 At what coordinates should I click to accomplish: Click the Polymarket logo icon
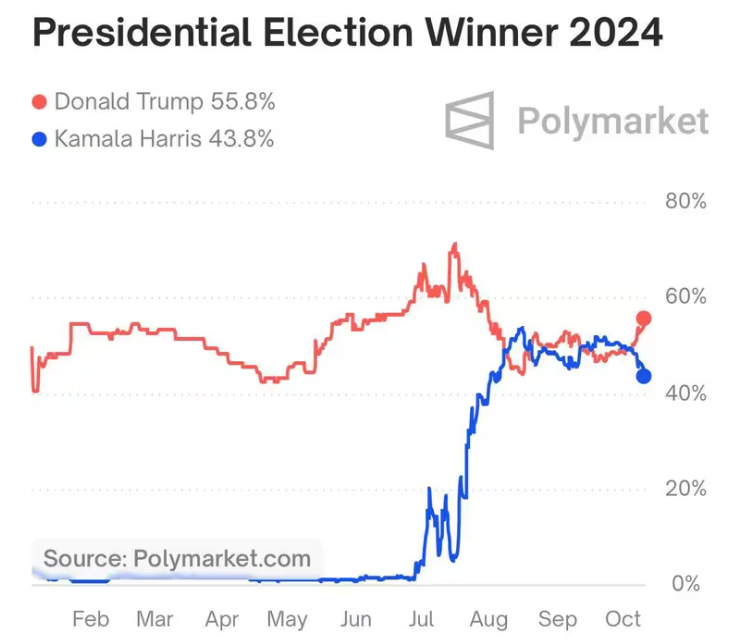click(x=470, y=120)
